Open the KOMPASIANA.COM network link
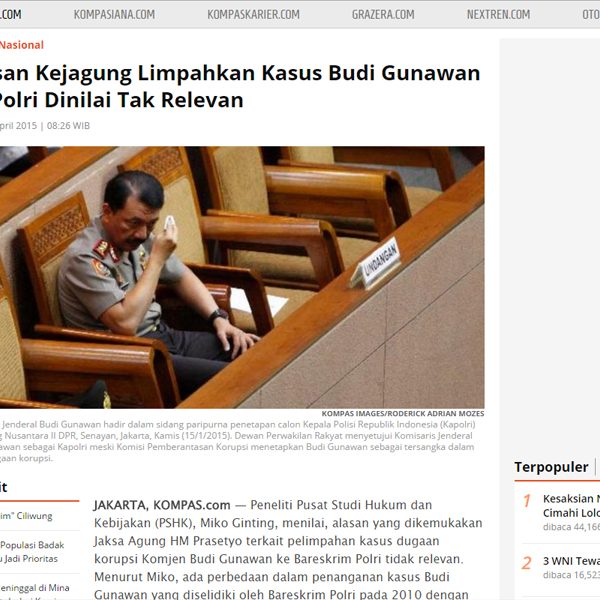Screen dimensions: 600x600 pos(114,14)
